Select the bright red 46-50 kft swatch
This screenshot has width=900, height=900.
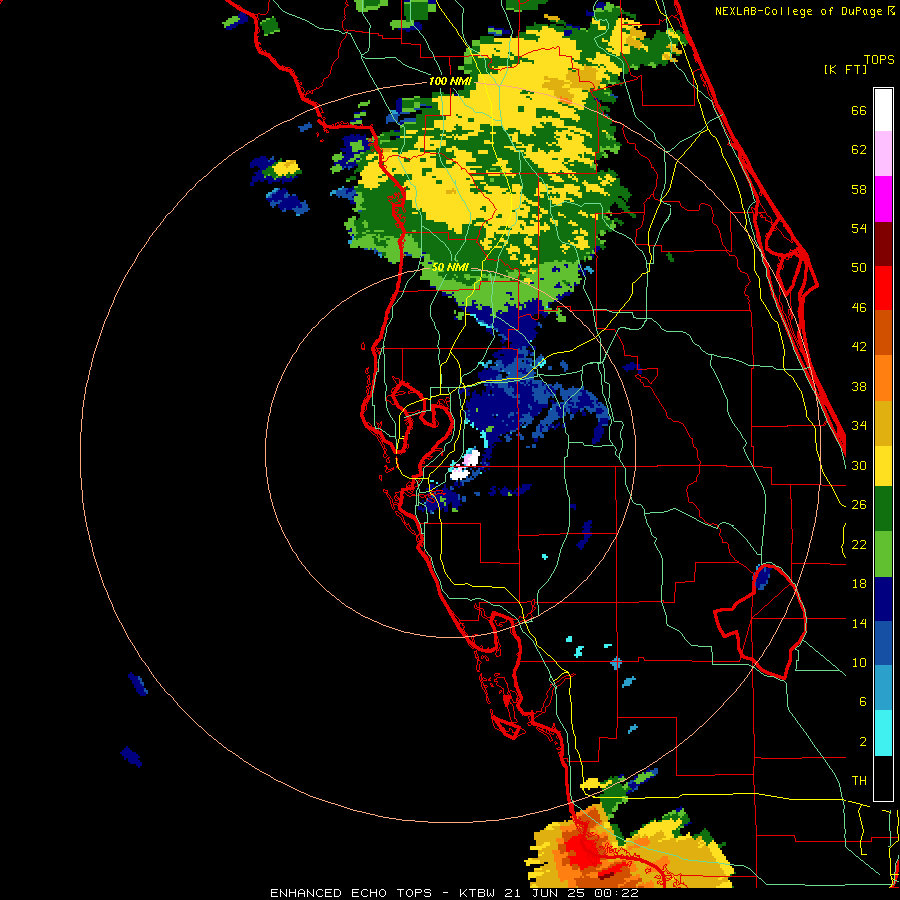pos(883,288)
